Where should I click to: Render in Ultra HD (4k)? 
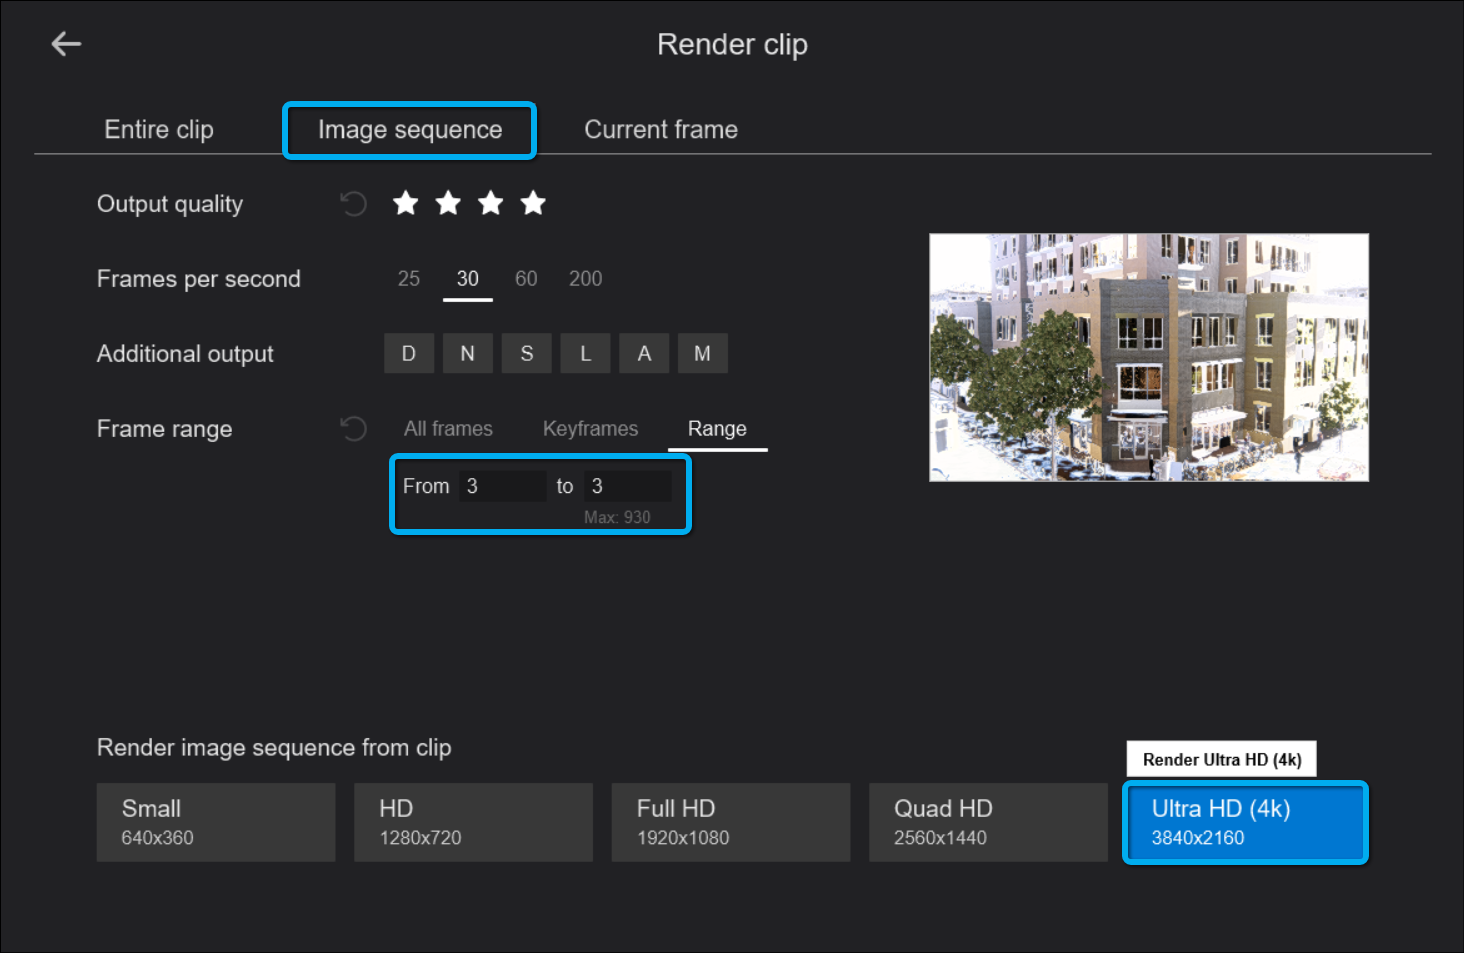pyautogui.click(x=1245, y=822)
